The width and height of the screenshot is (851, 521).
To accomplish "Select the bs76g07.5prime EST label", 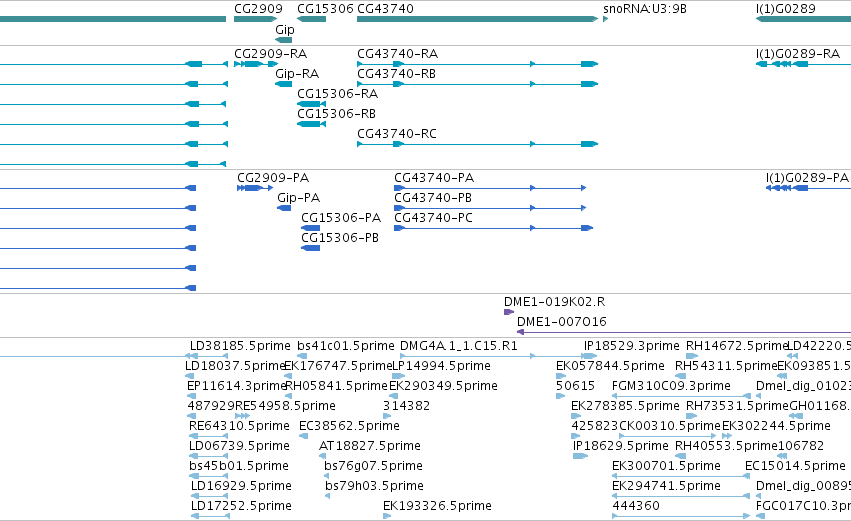I will [373, 467].
